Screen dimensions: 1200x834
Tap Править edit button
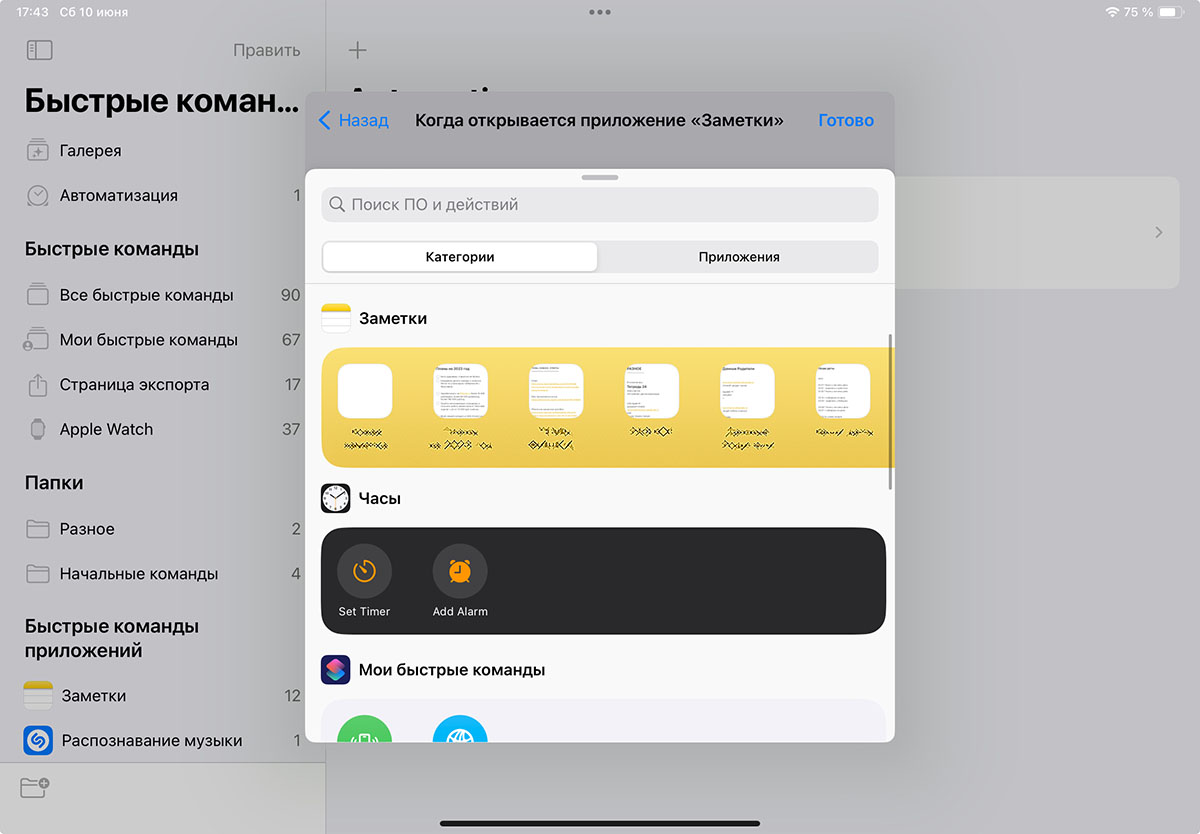pyautogui.click(x=267, y=50)
